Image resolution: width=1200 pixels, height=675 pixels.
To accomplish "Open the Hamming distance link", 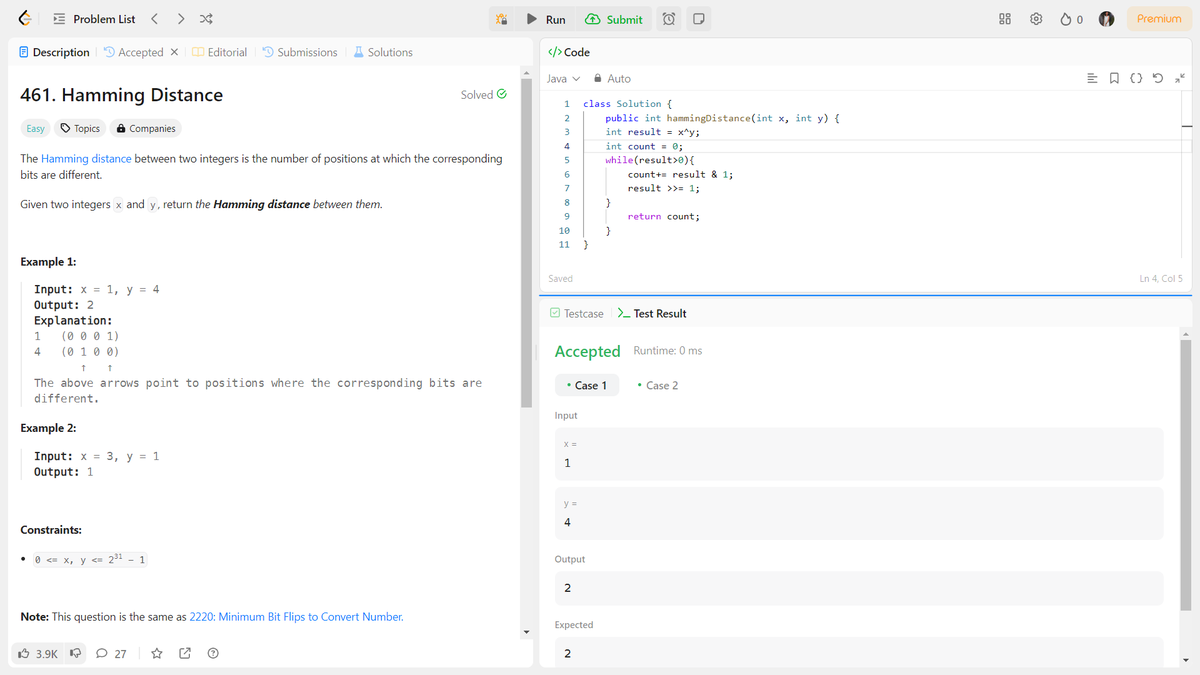I will pos(86,158).
